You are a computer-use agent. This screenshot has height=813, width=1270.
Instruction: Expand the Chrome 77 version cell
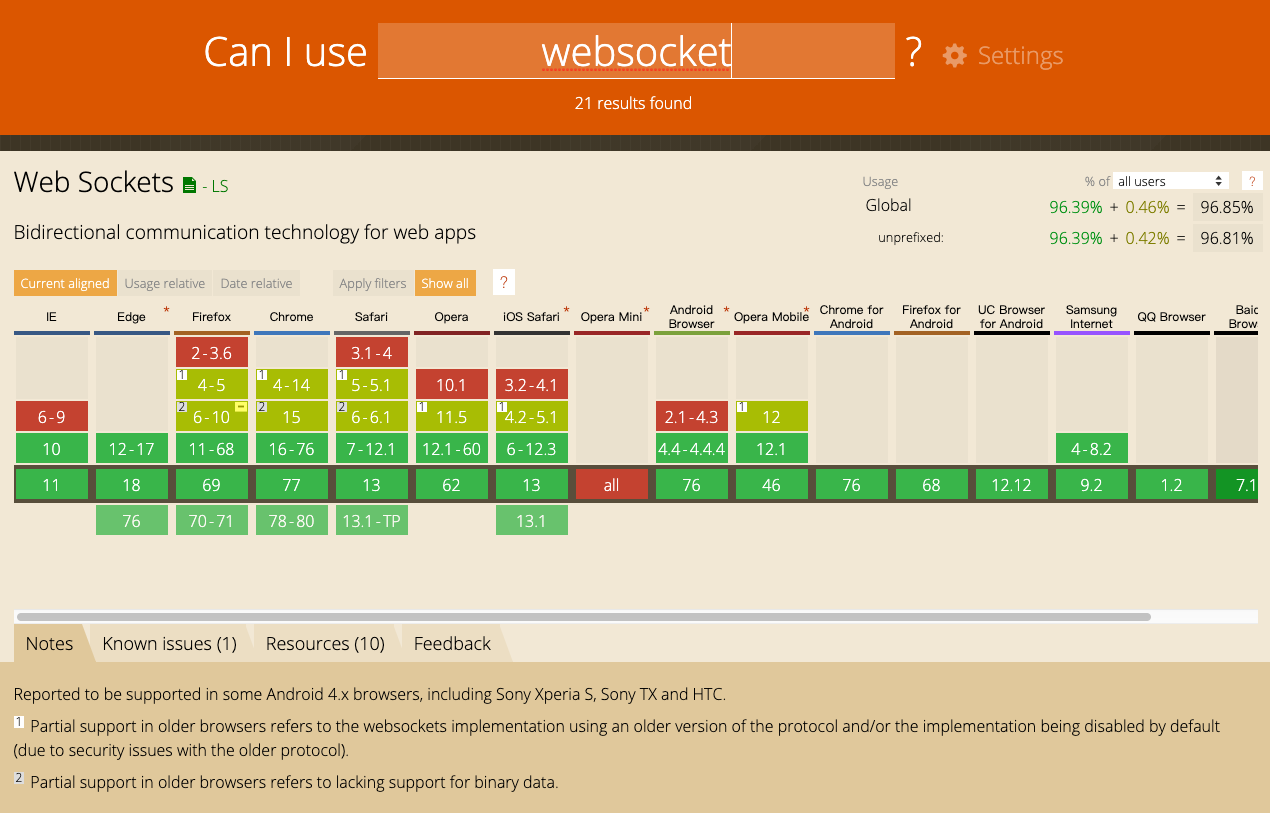coord(291,485)
